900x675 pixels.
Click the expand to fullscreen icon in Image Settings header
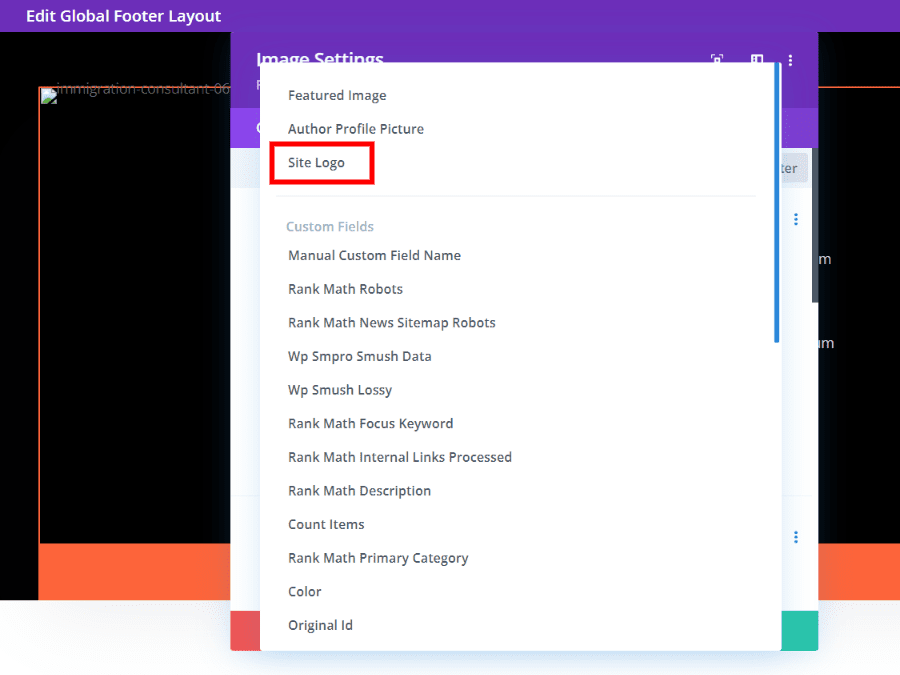click(717, 60)
